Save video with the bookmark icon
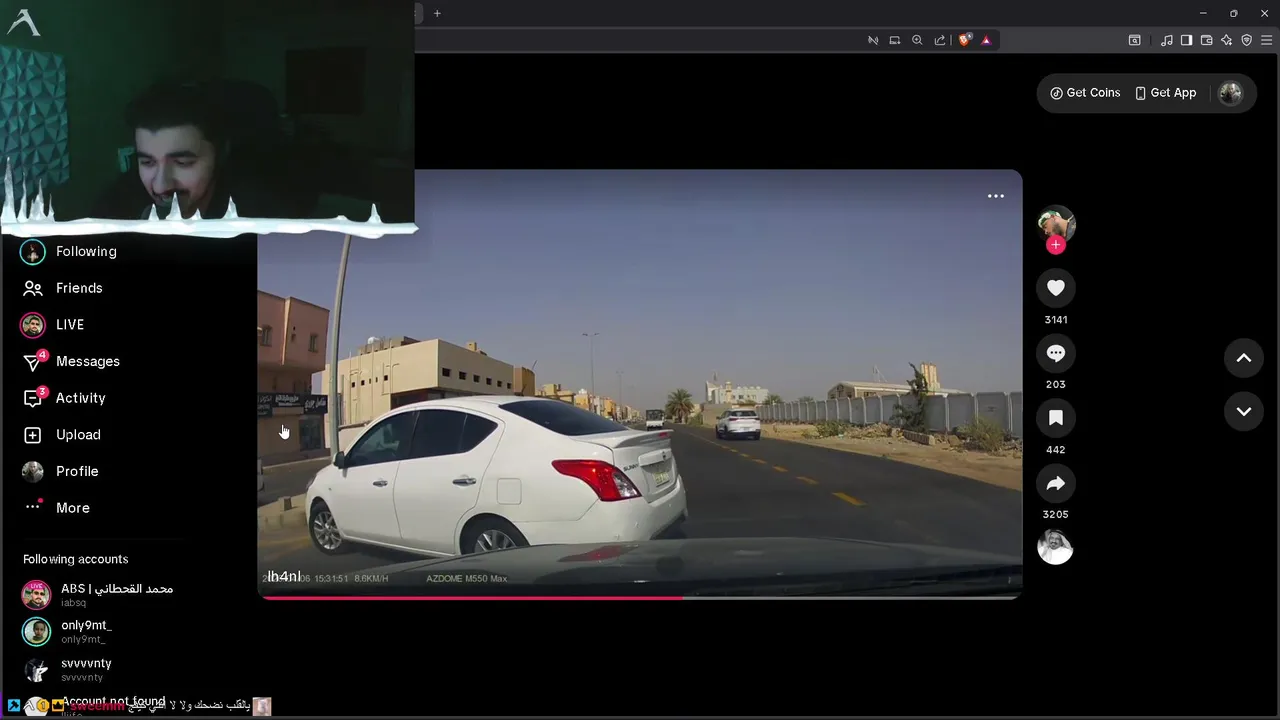The width and height of the screenshot is (1280, 720). 1056,418
